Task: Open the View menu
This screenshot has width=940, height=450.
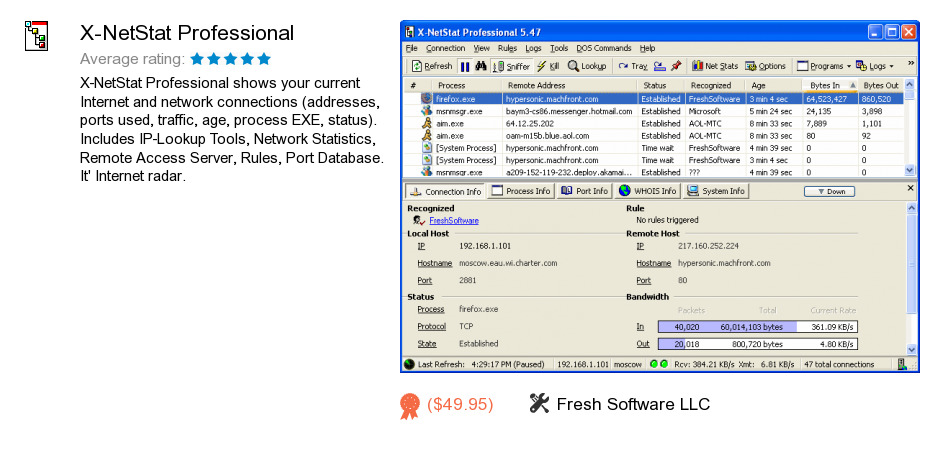Action: pyautogui.click(x=481, y=49)
